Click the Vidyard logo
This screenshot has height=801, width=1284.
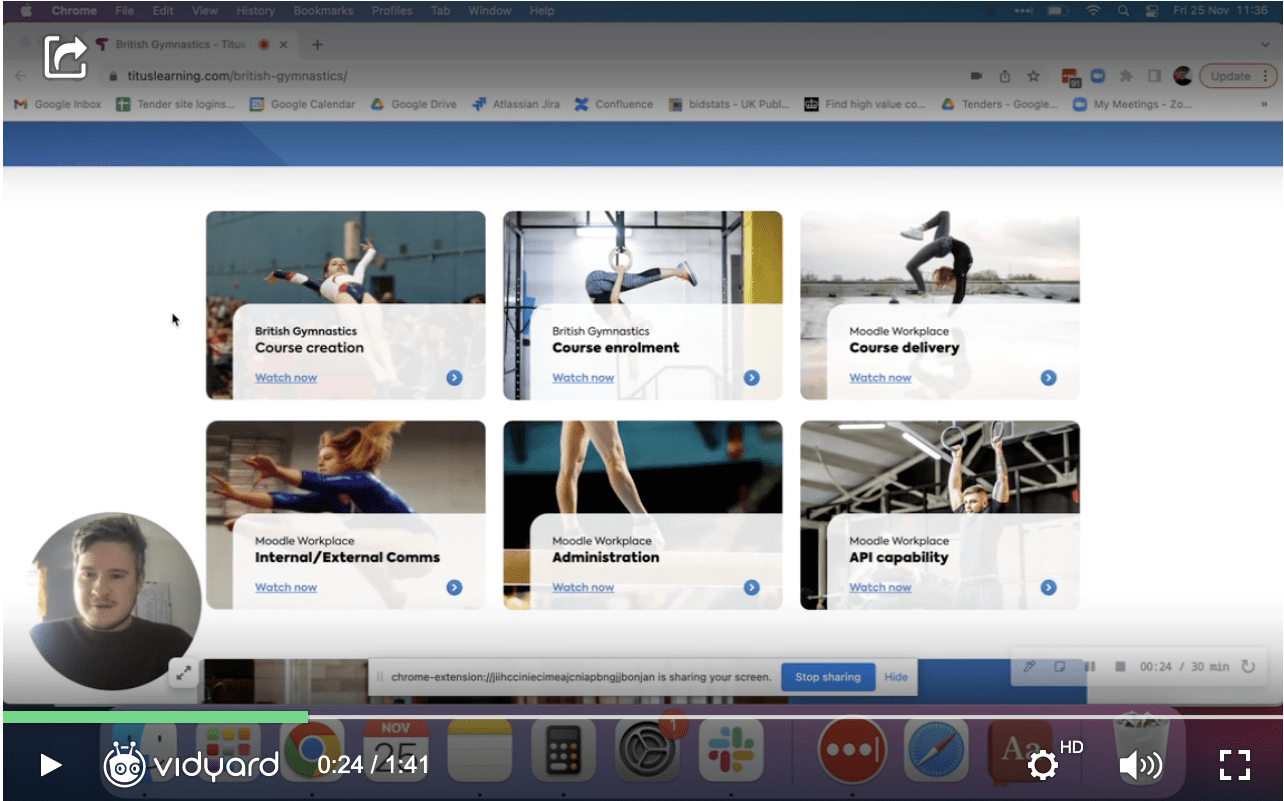pos(191,765)
